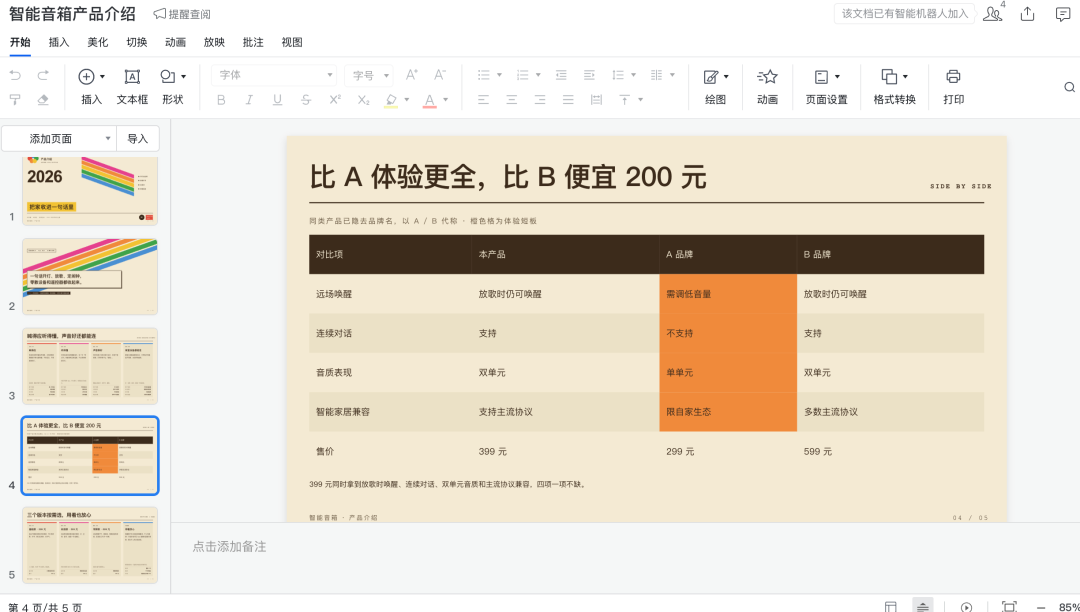
Task: Click the clear formatting eraser icon
Action: click(x=43, y=100)
